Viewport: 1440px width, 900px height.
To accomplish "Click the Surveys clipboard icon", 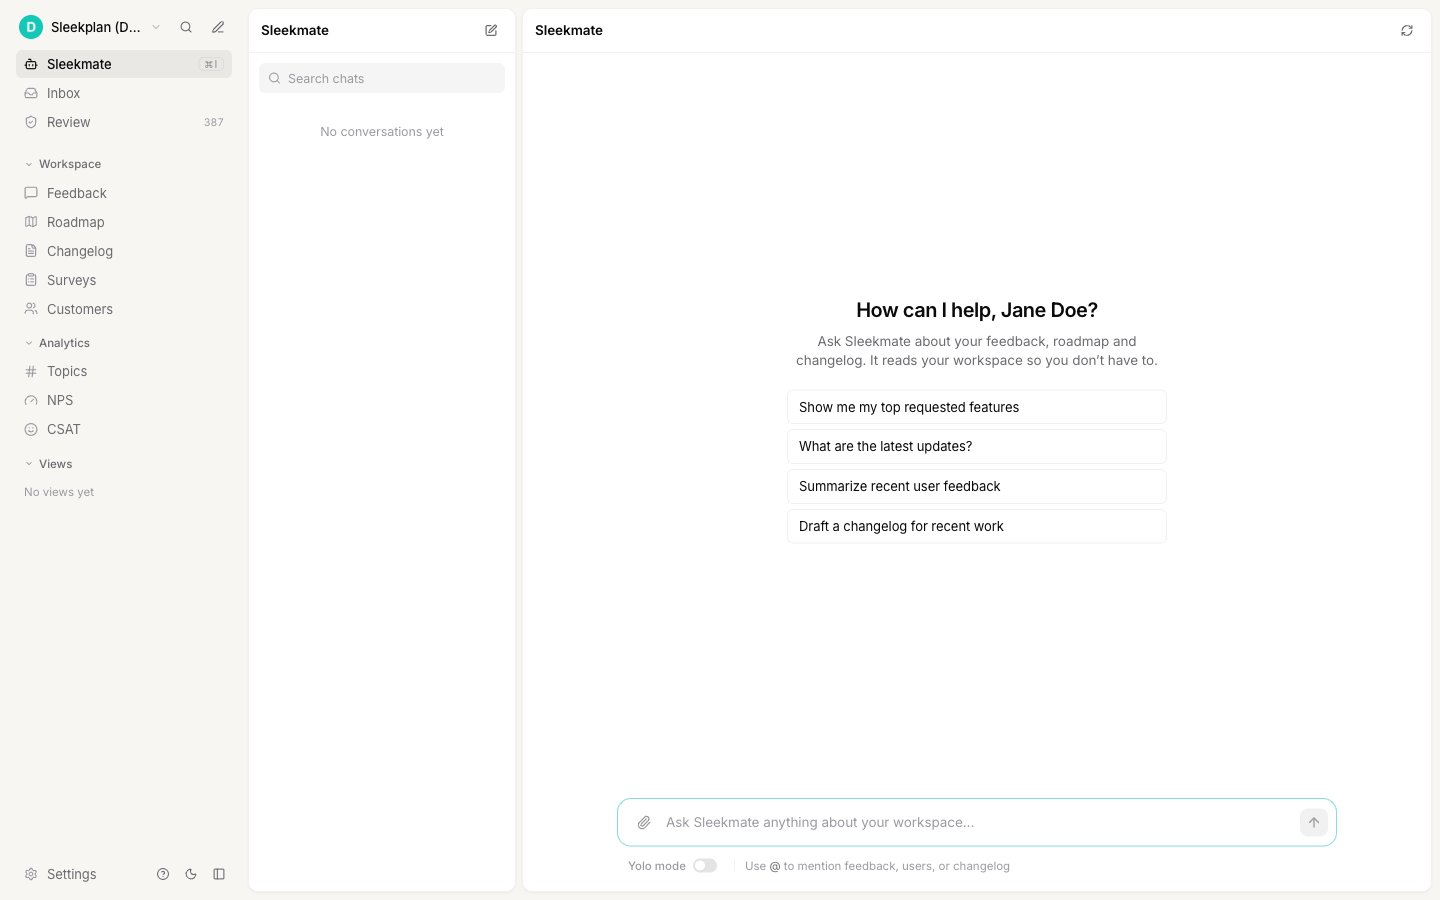I will 31,280.
